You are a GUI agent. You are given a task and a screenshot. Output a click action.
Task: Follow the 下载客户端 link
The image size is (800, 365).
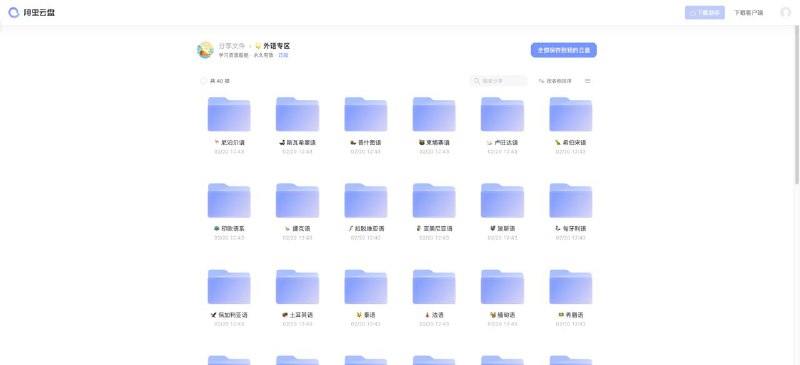748,13
